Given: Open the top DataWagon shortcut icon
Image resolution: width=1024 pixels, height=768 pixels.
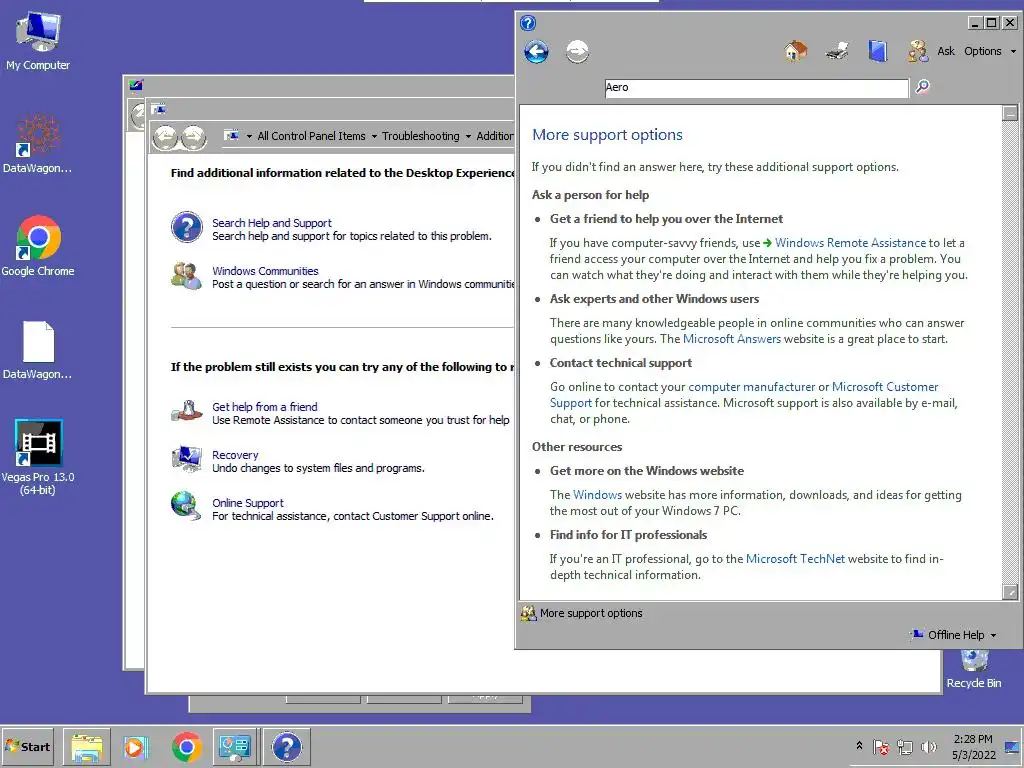Looking at the screenshot, I should coord(37,144).
